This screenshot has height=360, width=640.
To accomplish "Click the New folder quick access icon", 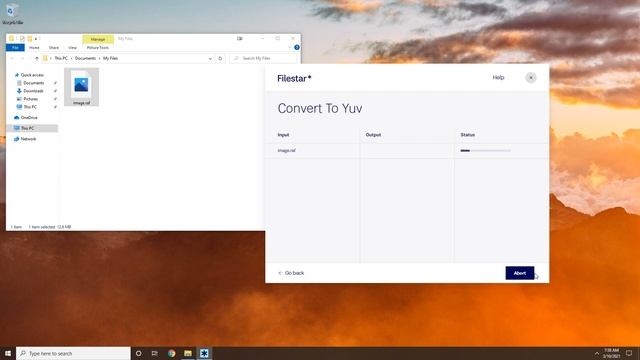I will (30, 39).
